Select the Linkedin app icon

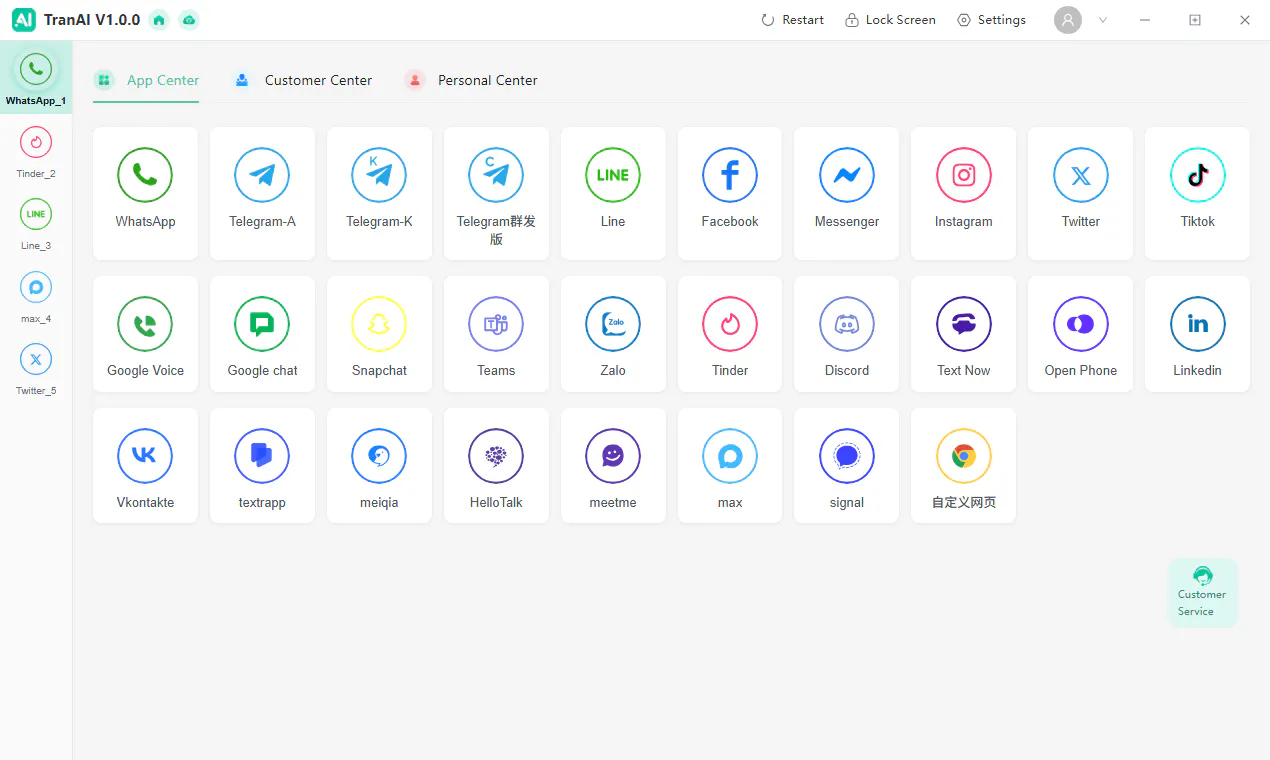click(1198, 325)
